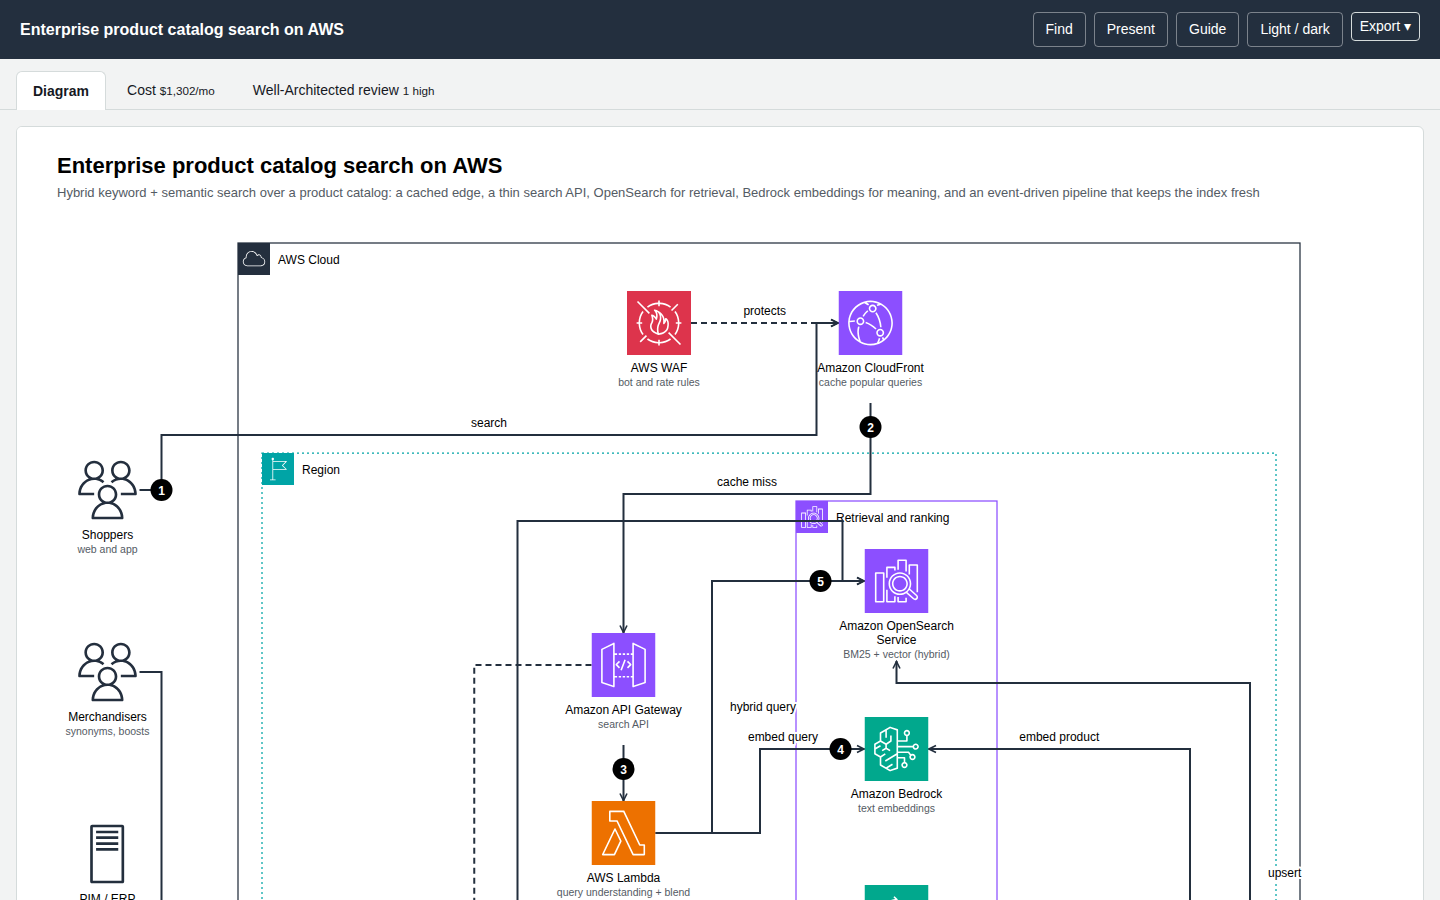Click the 'cache popular queries' caption
Image resolution: width=1440 pixels, height=900 pixels.
click(870, 382)
